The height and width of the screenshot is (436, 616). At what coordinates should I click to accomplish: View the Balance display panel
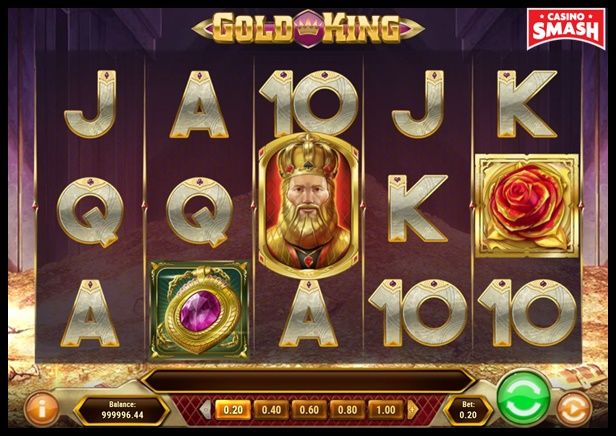[x=122, y=410]
